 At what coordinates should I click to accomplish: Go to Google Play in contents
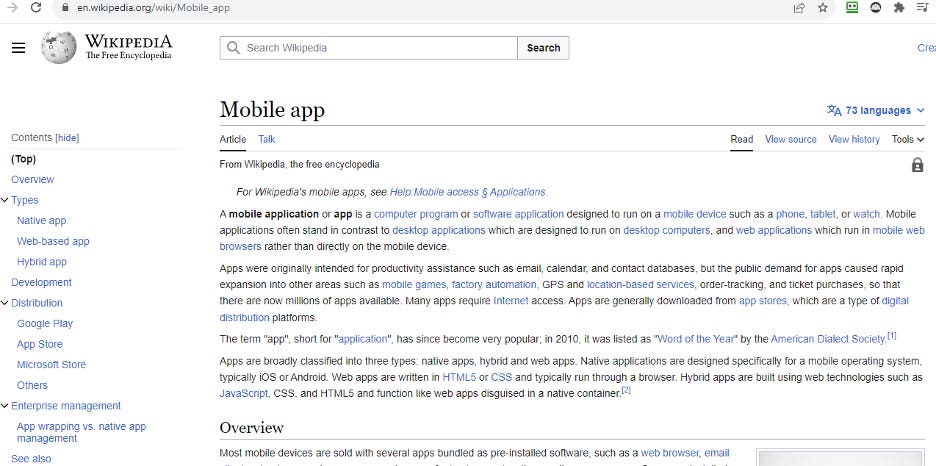tap(45, 323)
